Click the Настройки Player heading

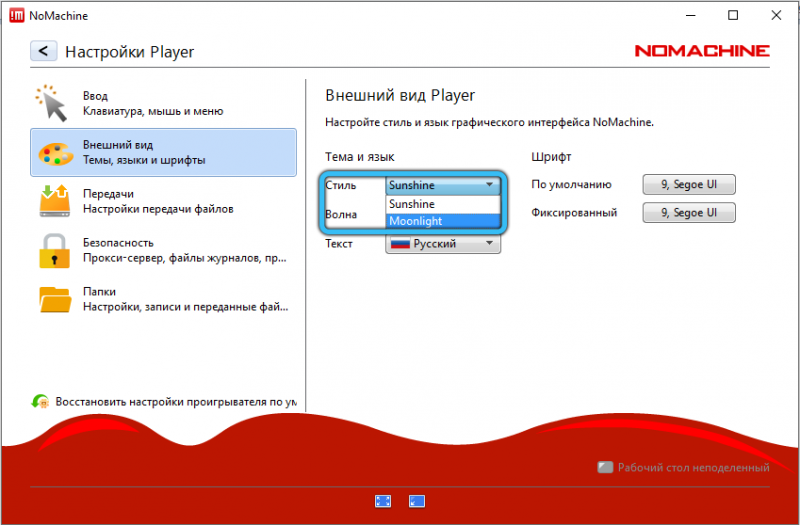click(x=130, y=52)
